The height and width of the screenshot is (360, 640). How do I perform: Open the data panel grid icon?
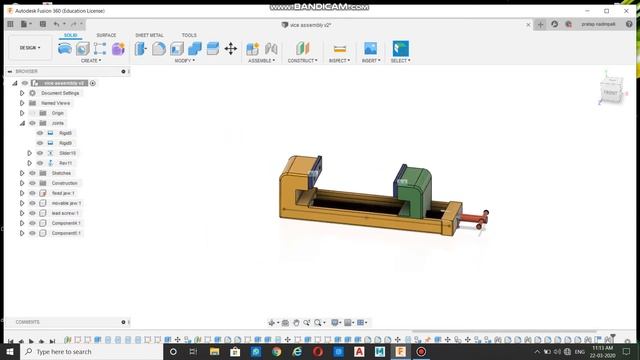11,24
